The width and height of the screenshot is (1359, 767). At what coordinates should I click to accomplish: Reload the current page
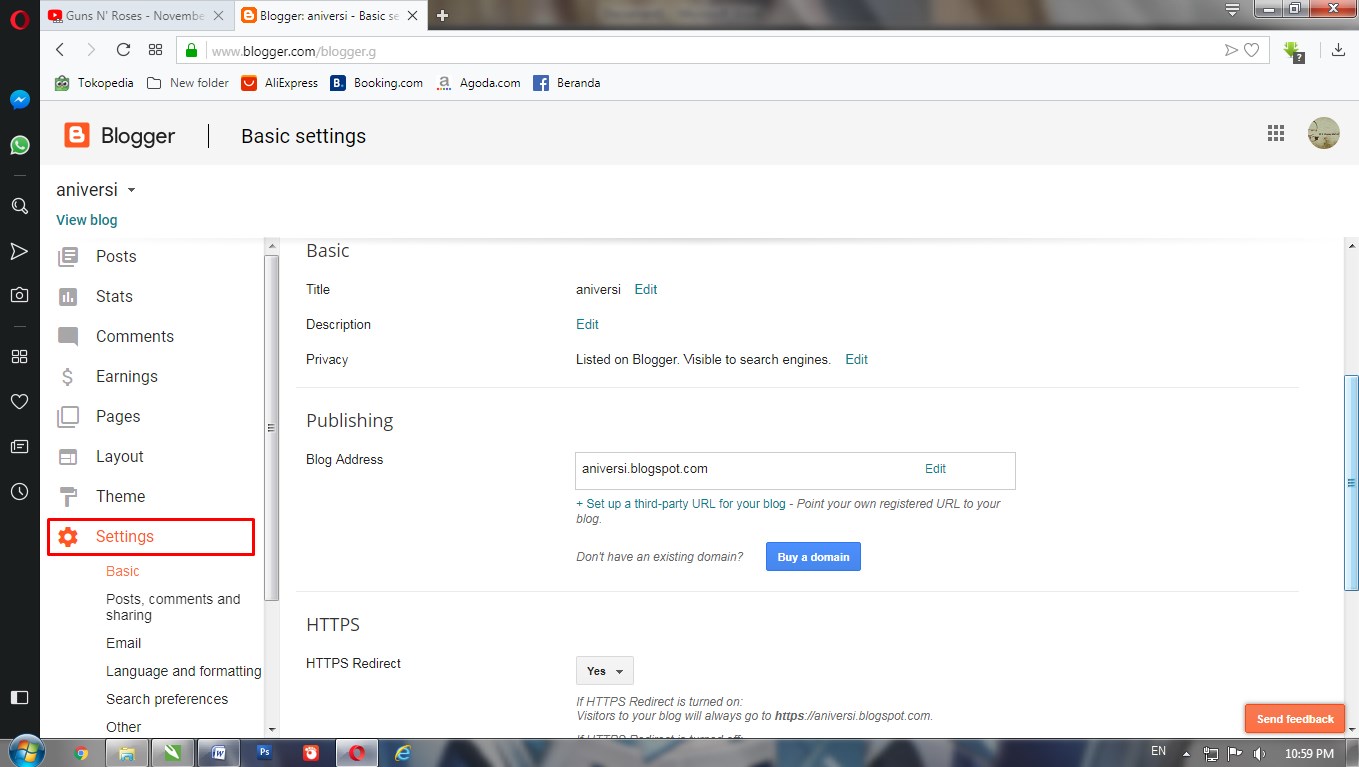click(x=124, y=50)
